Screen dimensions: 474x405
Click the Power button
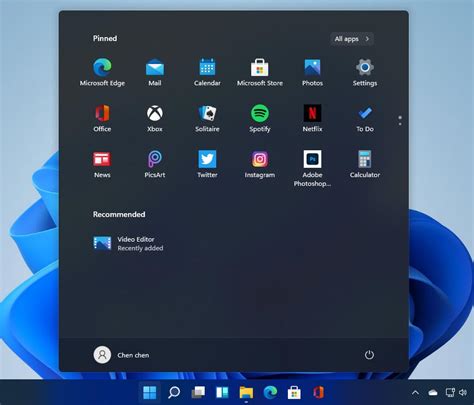click(369, 355)
